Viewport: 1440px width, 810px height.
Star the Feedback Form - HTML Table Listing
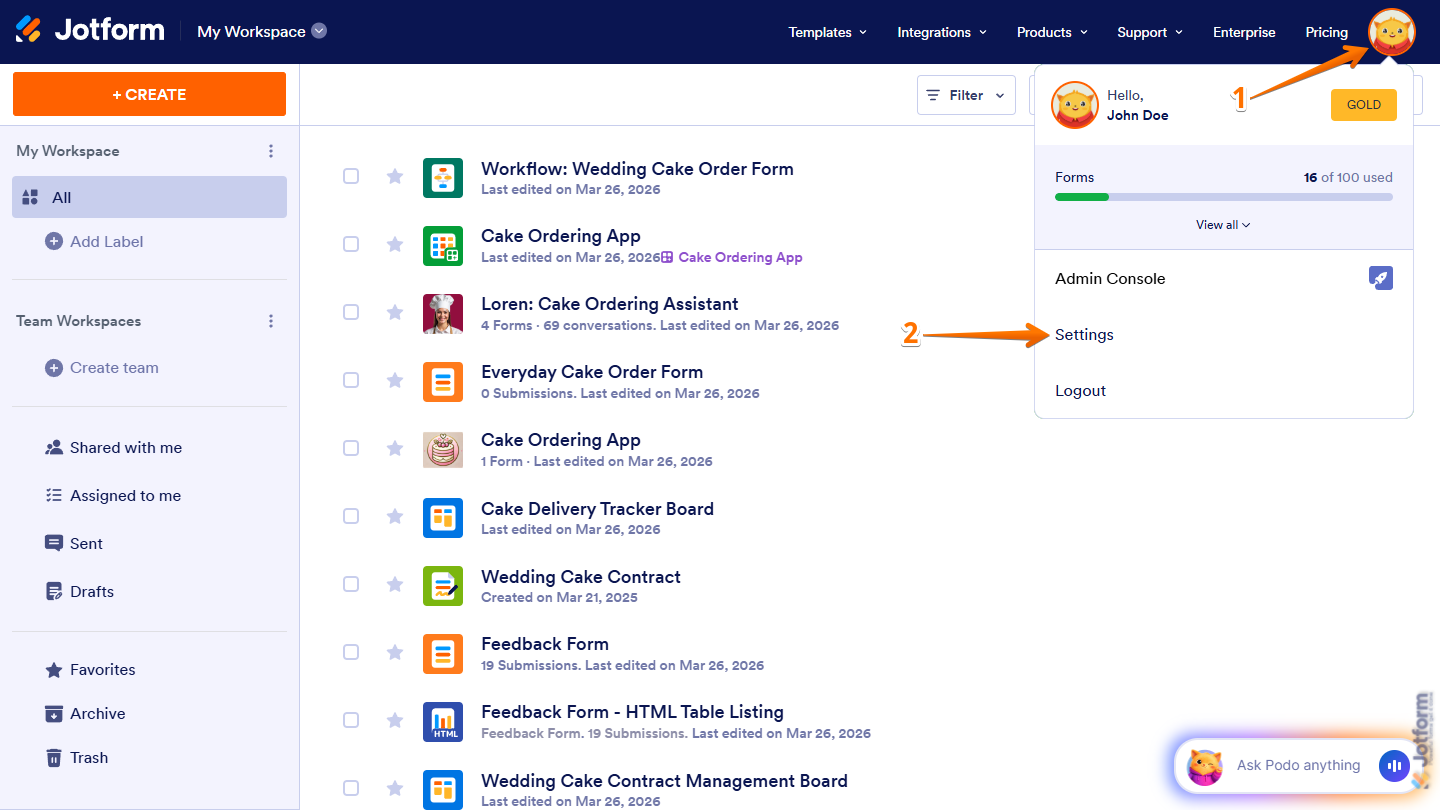[395, 720]
